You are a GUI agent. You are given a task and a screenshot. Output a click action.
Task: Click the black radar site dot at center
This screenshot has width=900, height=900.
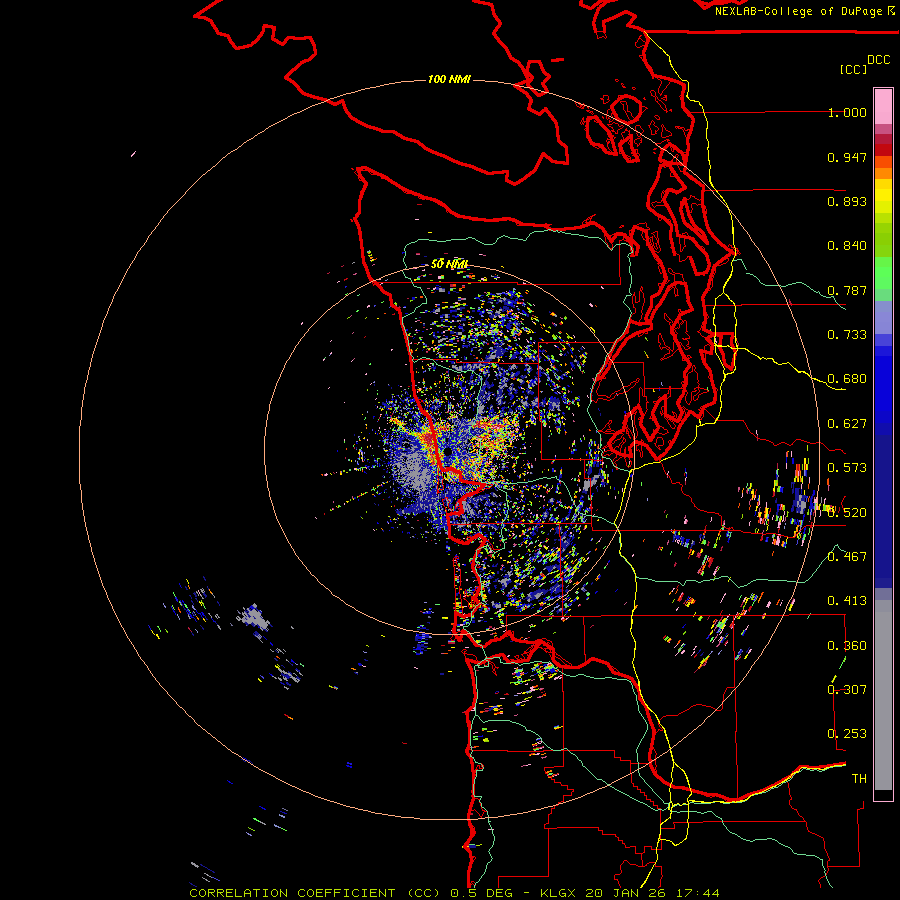(447, 452)
